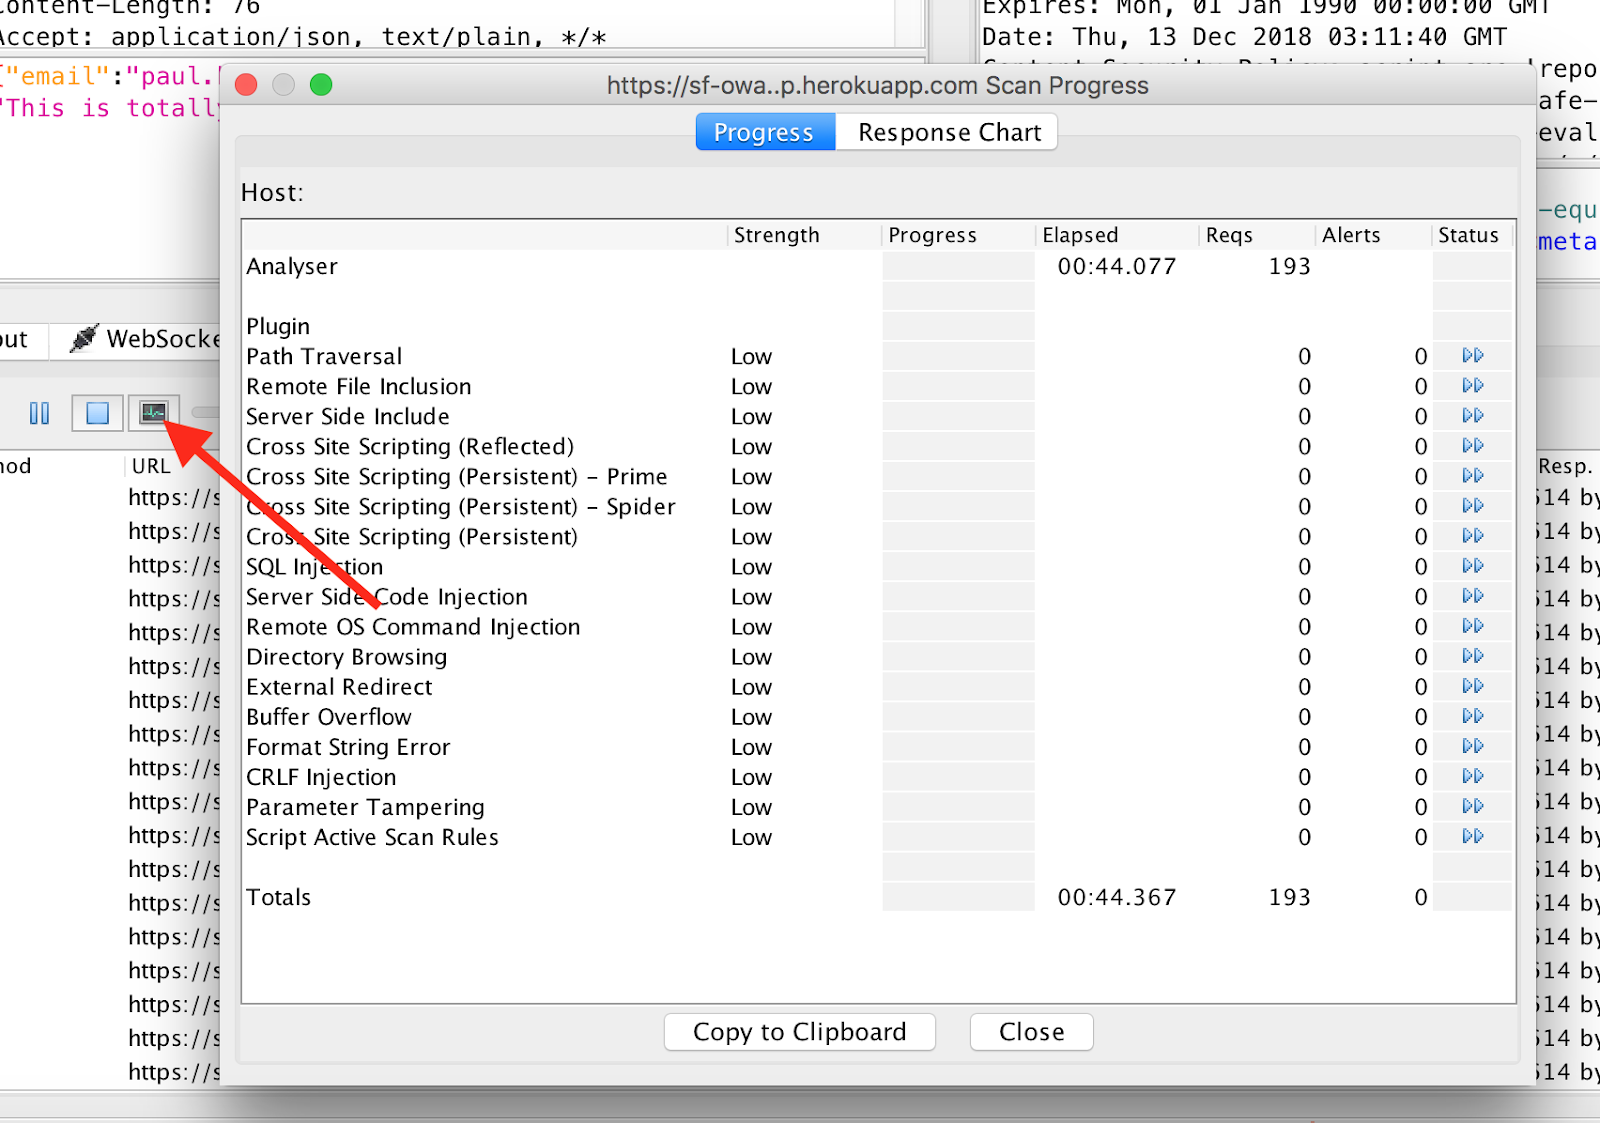Image resolution: width=1600 pixels, height=1123 pixels.
Task: Click the Analyser progress bar
Action: point(956,266)
